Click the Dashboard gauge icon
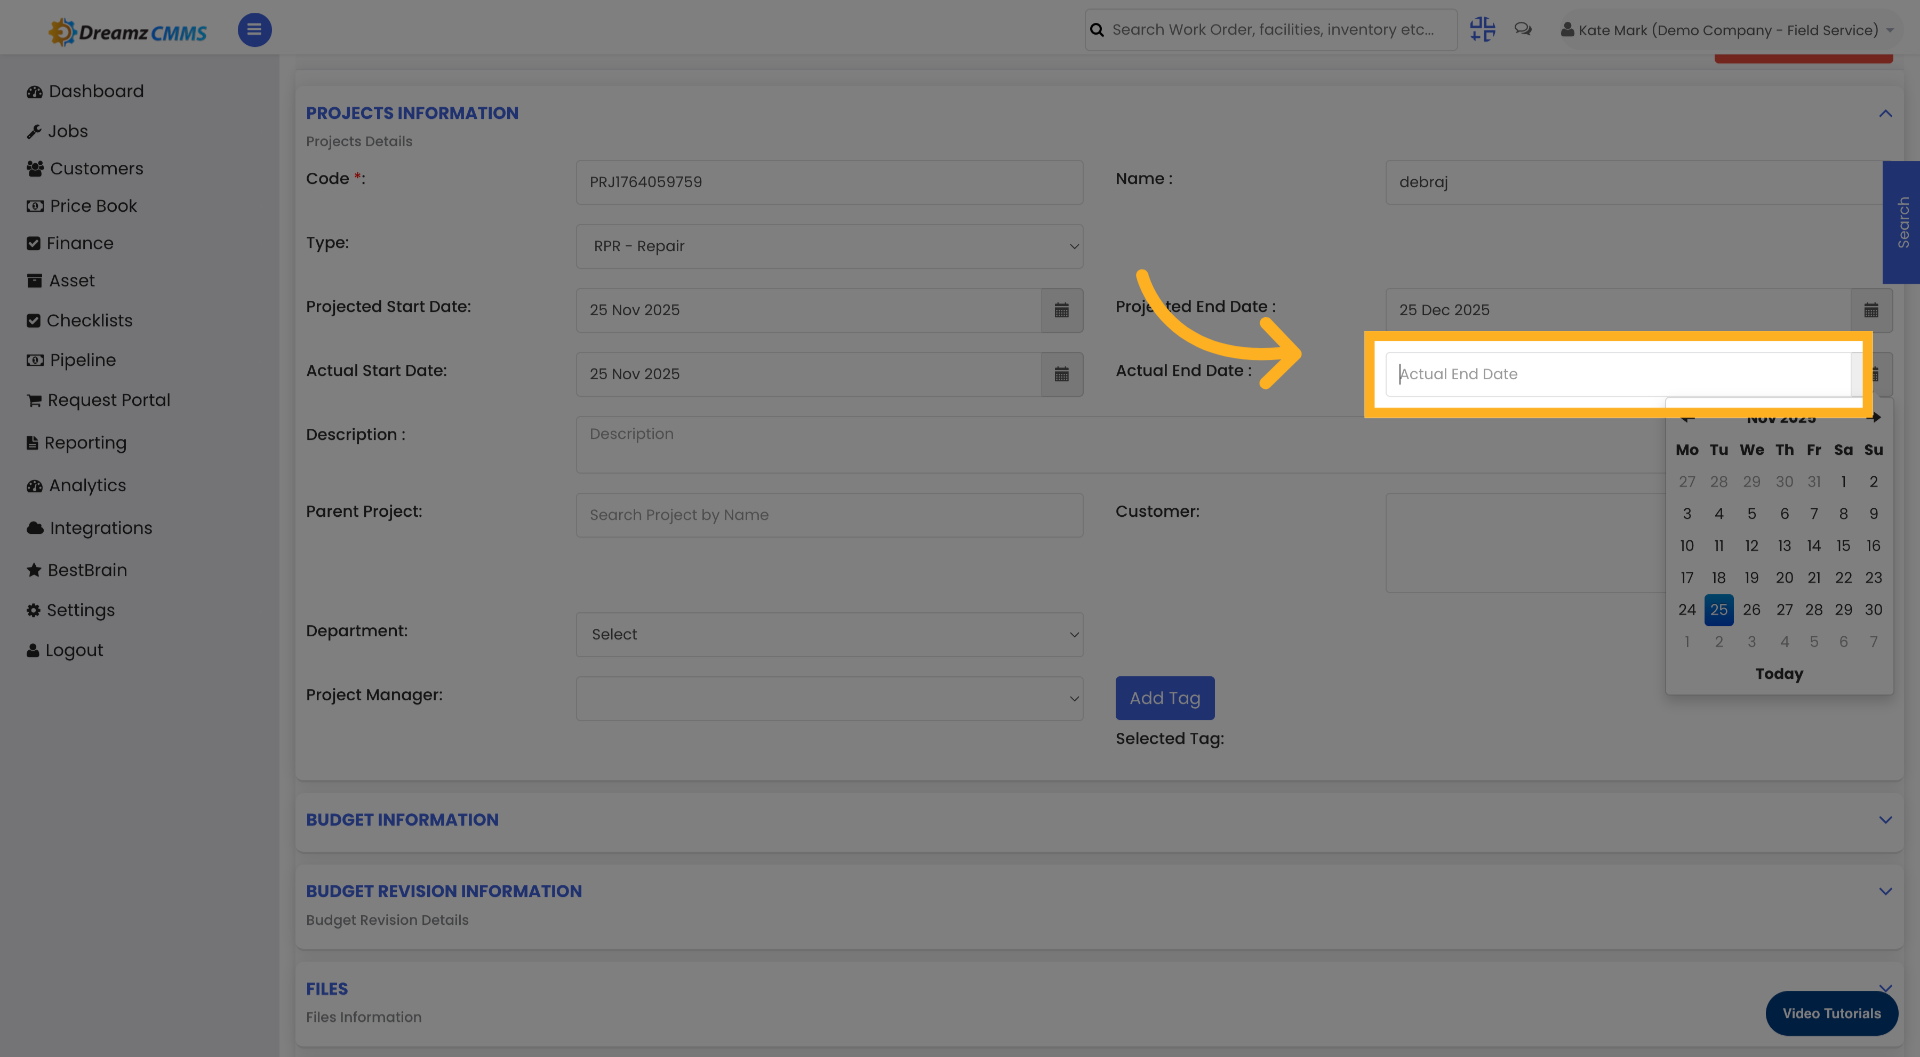The width and height of the screenshot is (1920, 1057). coord(35,92)
